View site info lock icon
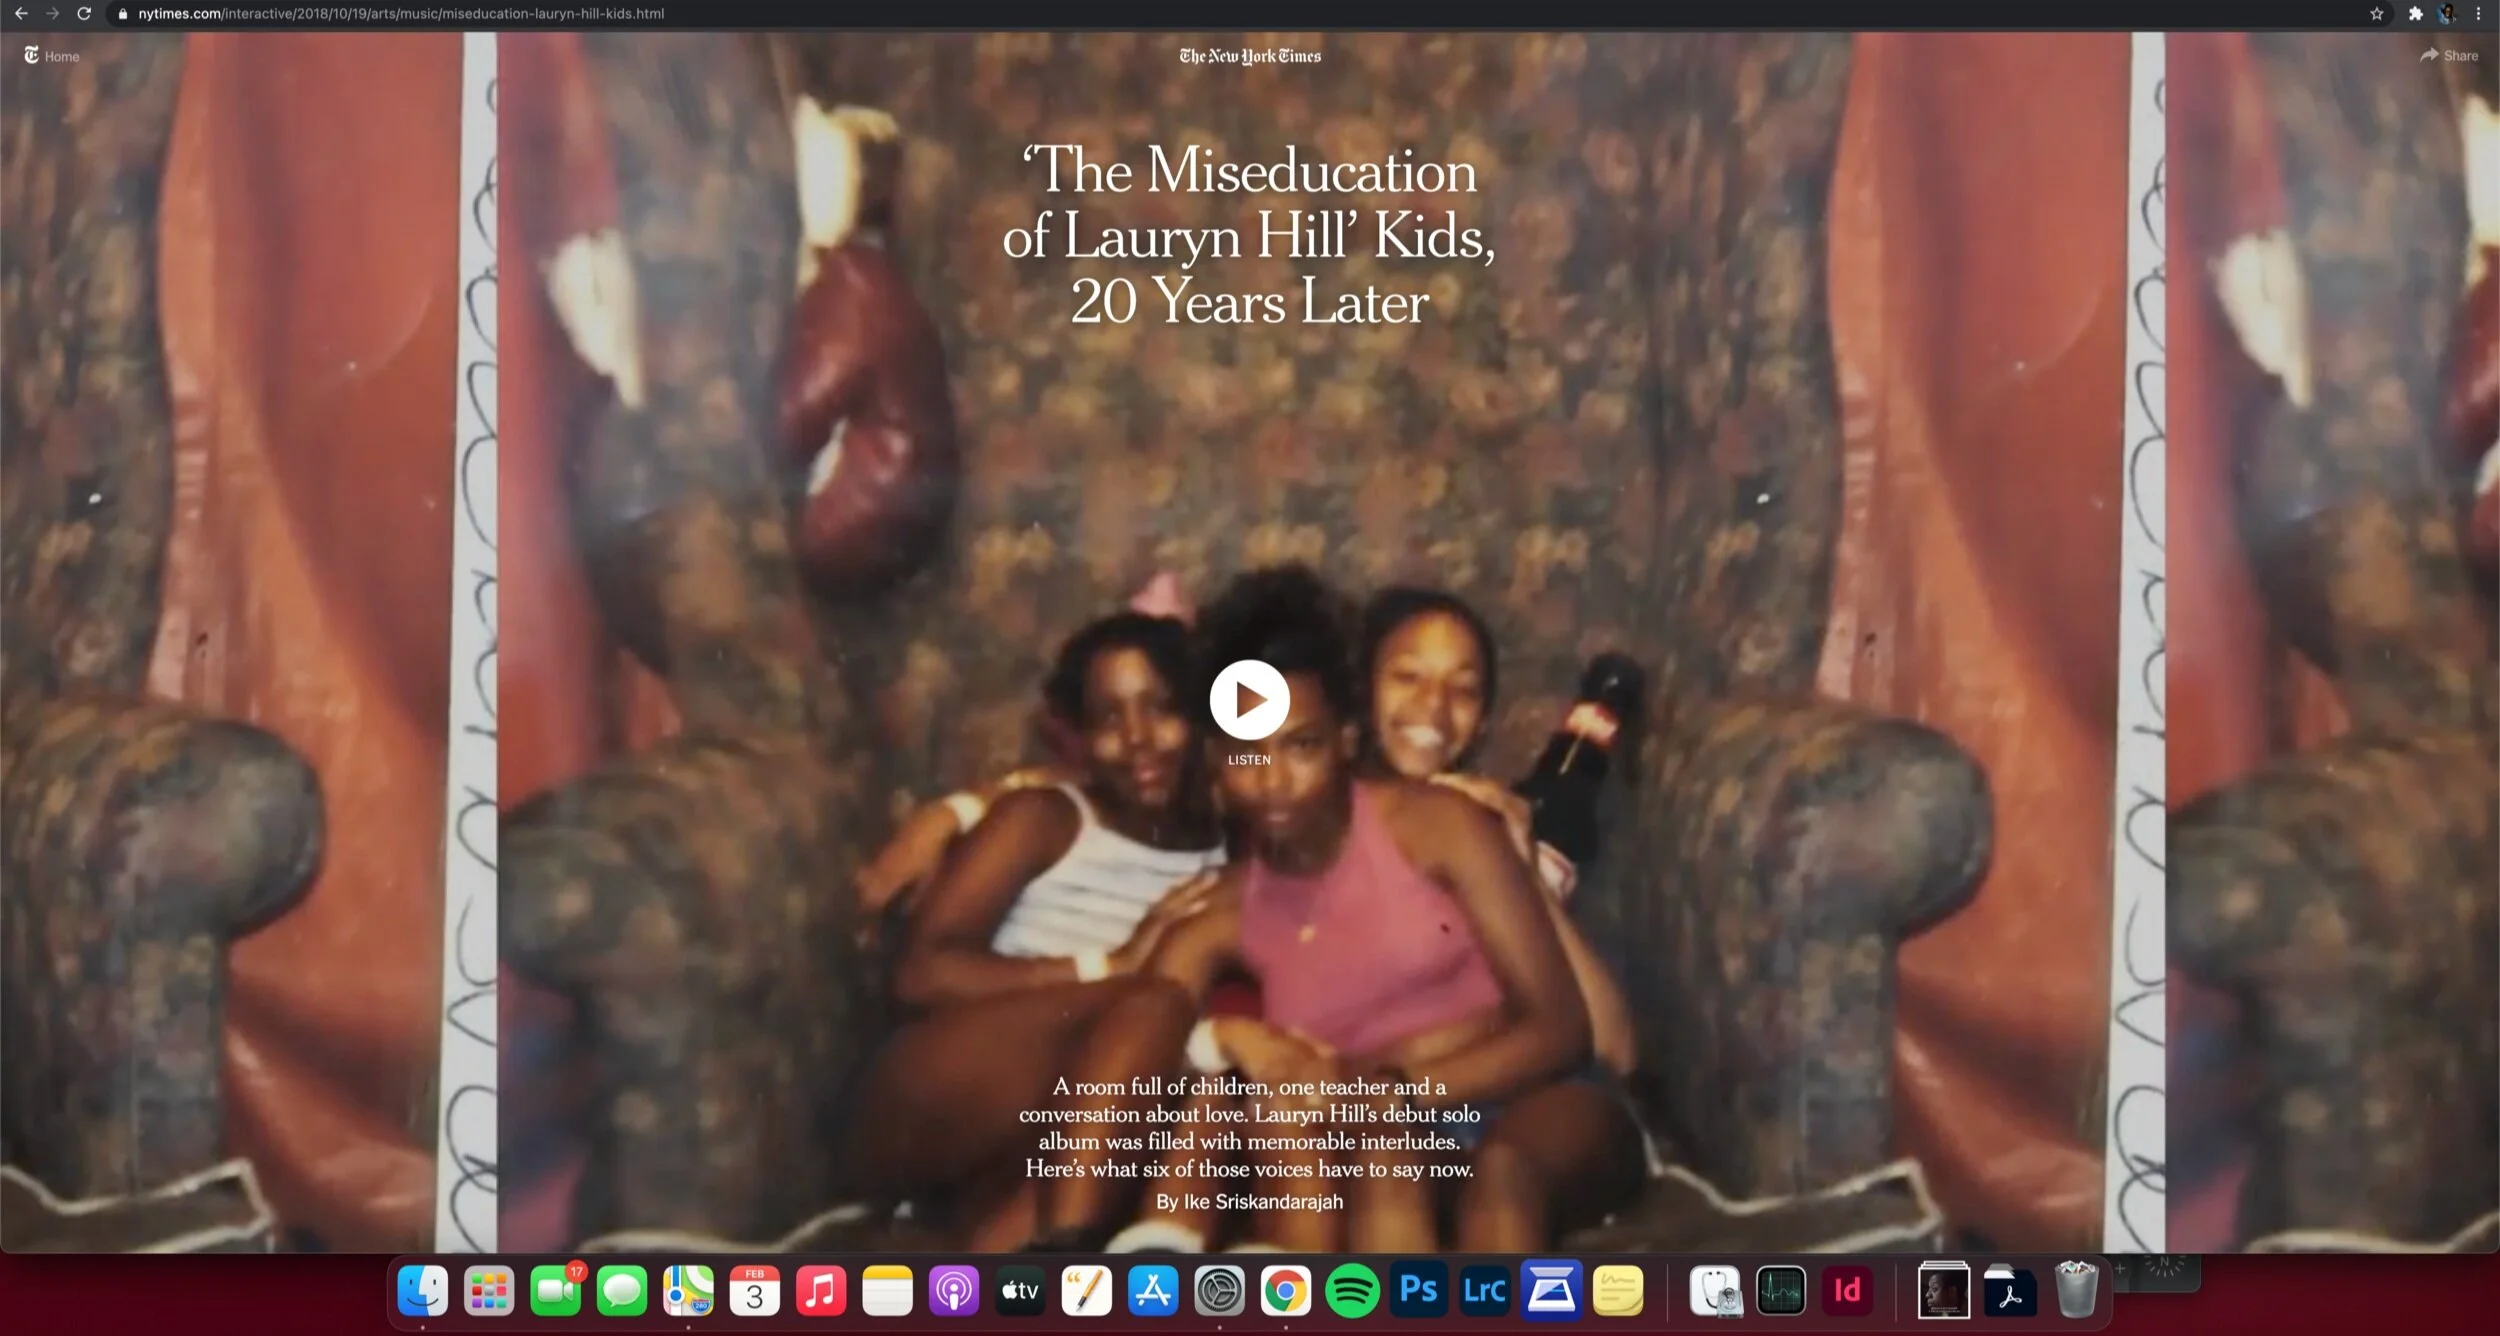2500x1336 pixels. point(123,14)
